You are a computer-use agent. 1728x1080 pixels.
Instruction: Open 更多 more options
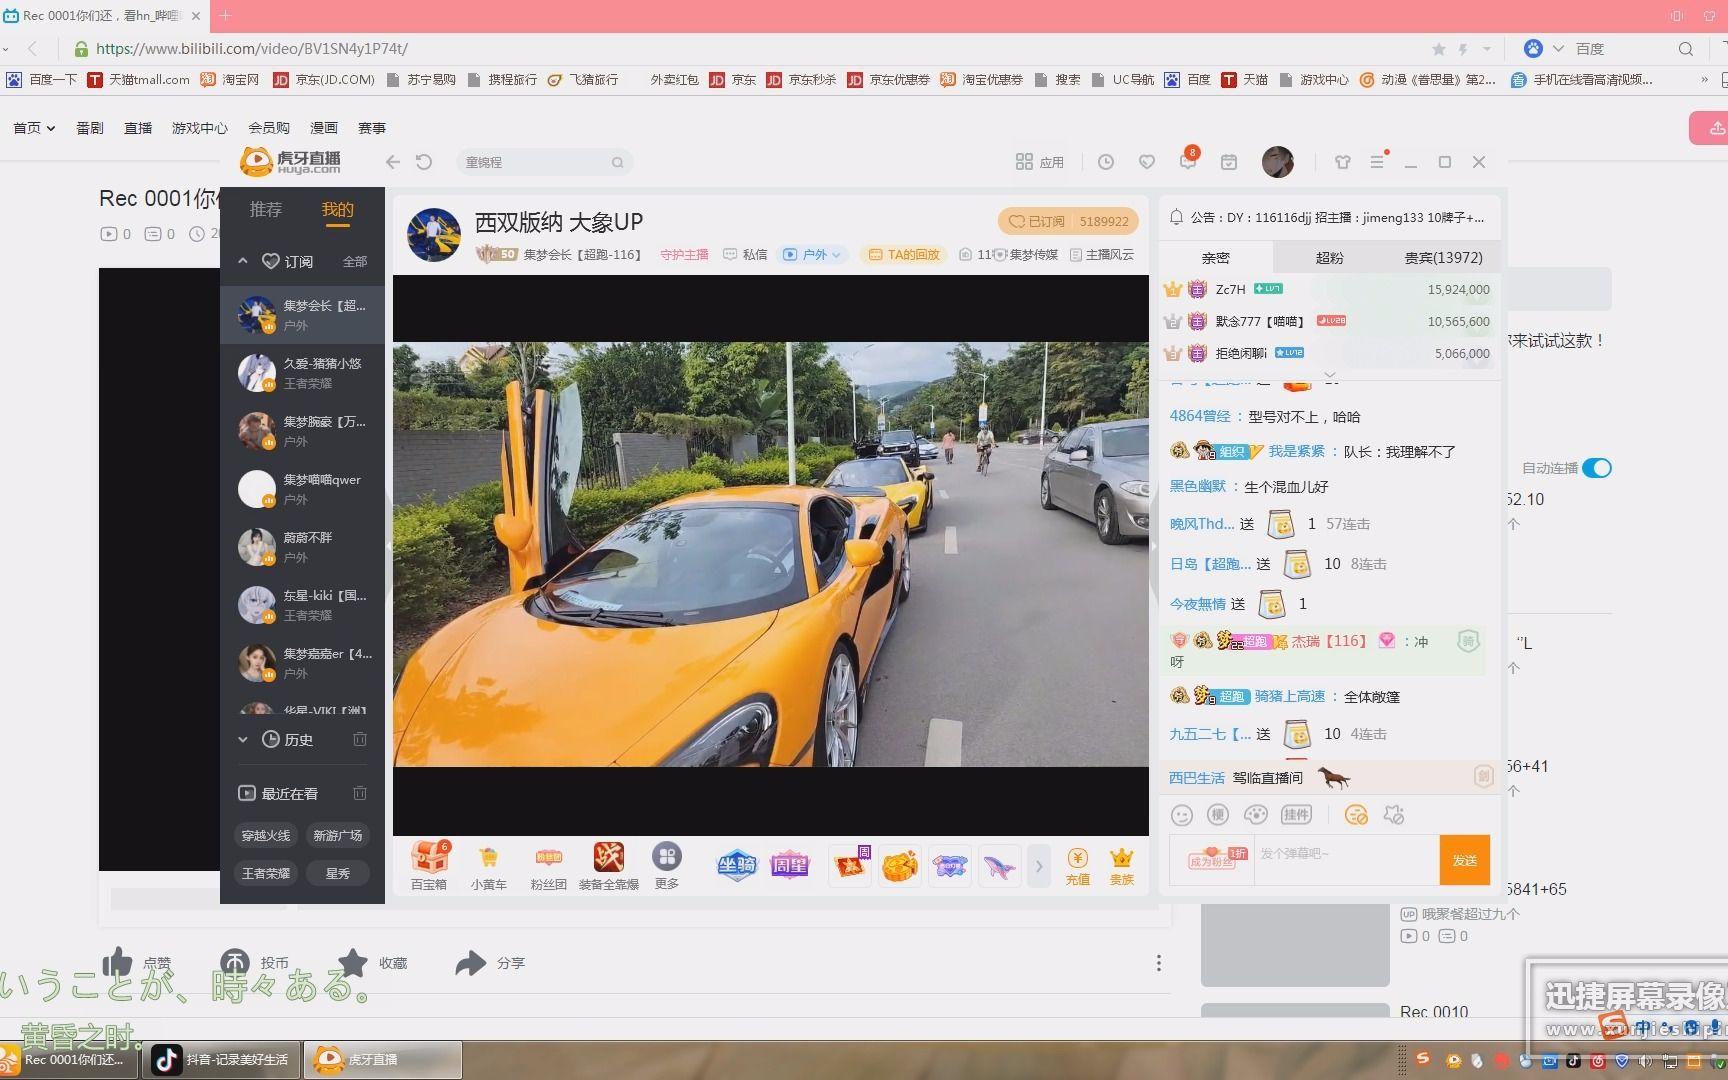667,866
